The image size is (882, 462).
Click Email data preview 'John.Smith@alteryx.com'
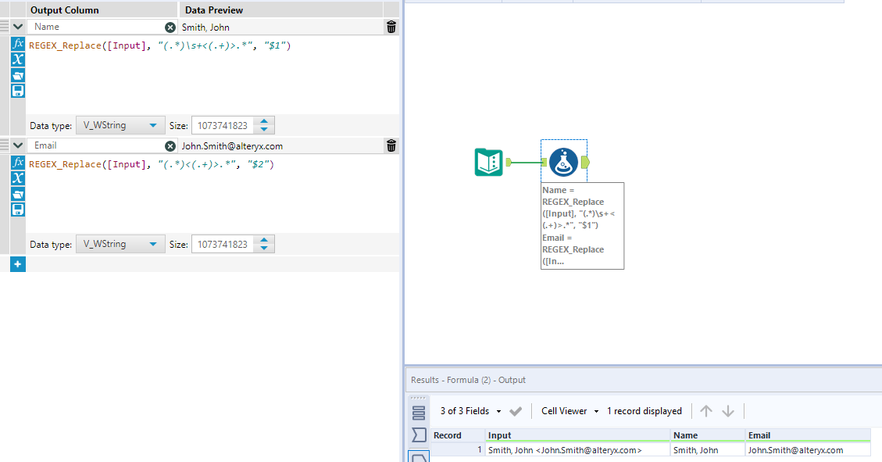pos(232,146)
